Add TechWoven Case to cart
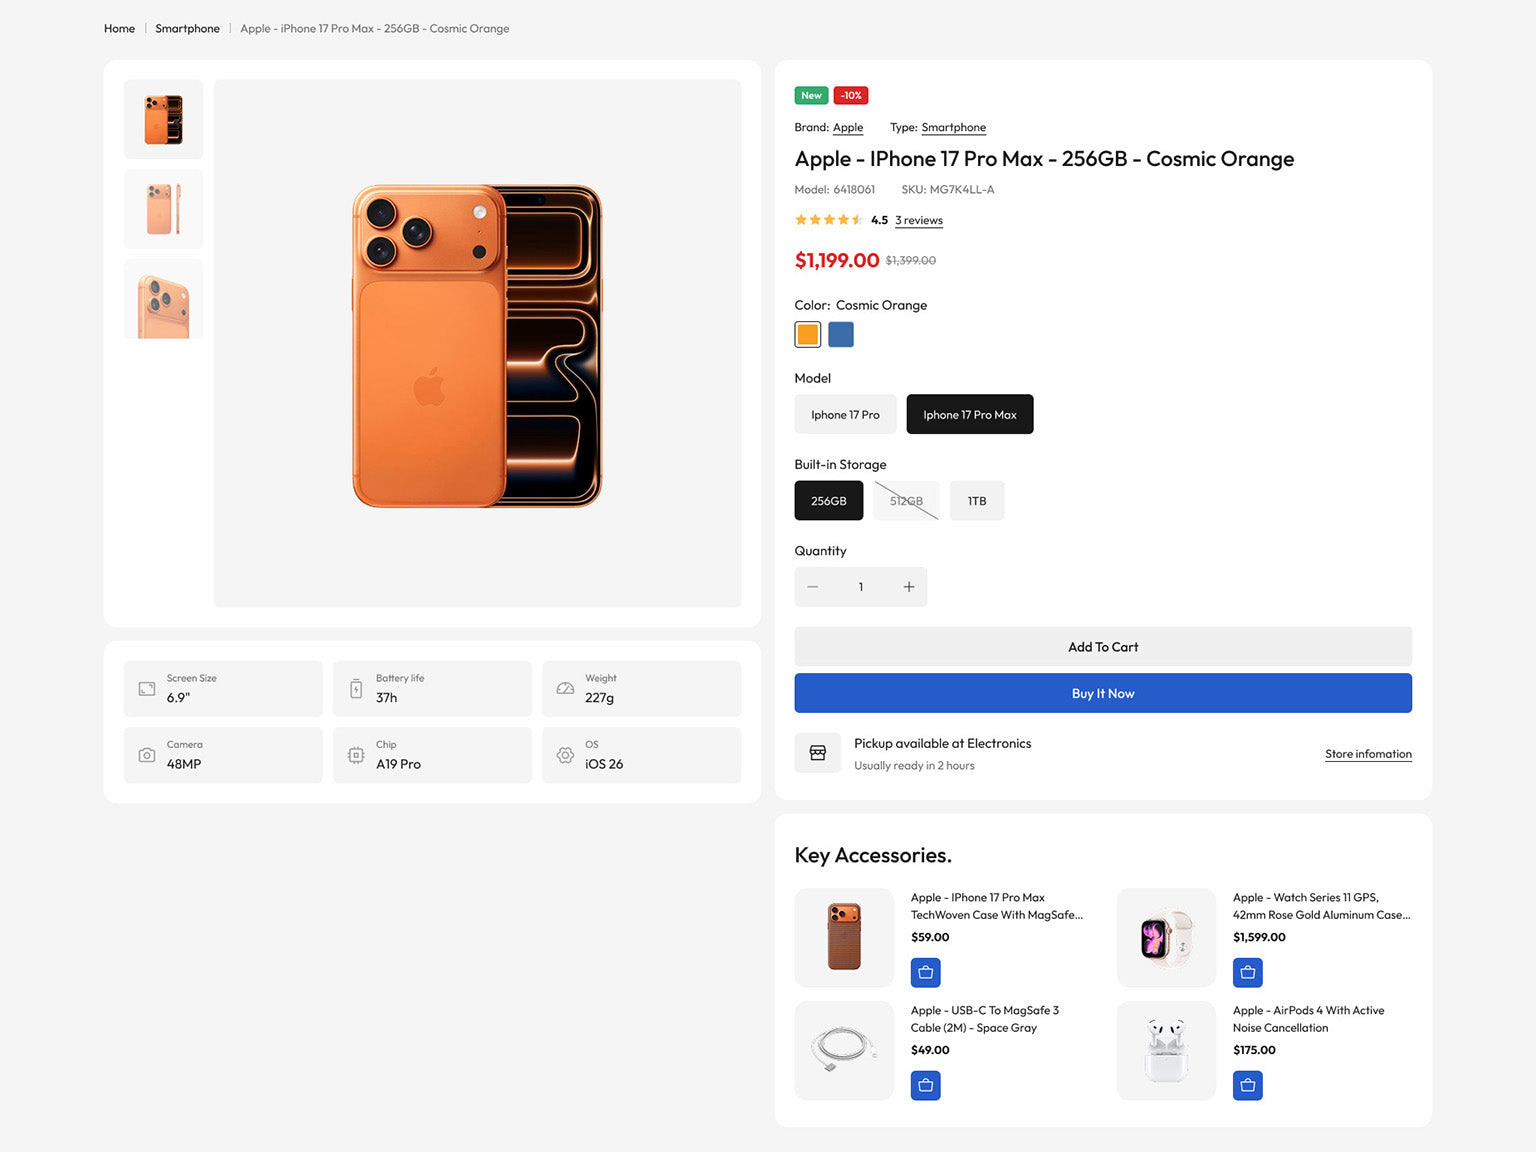Image resolution: width=1536 pixels, height=1152 pixels. (925, 972)
